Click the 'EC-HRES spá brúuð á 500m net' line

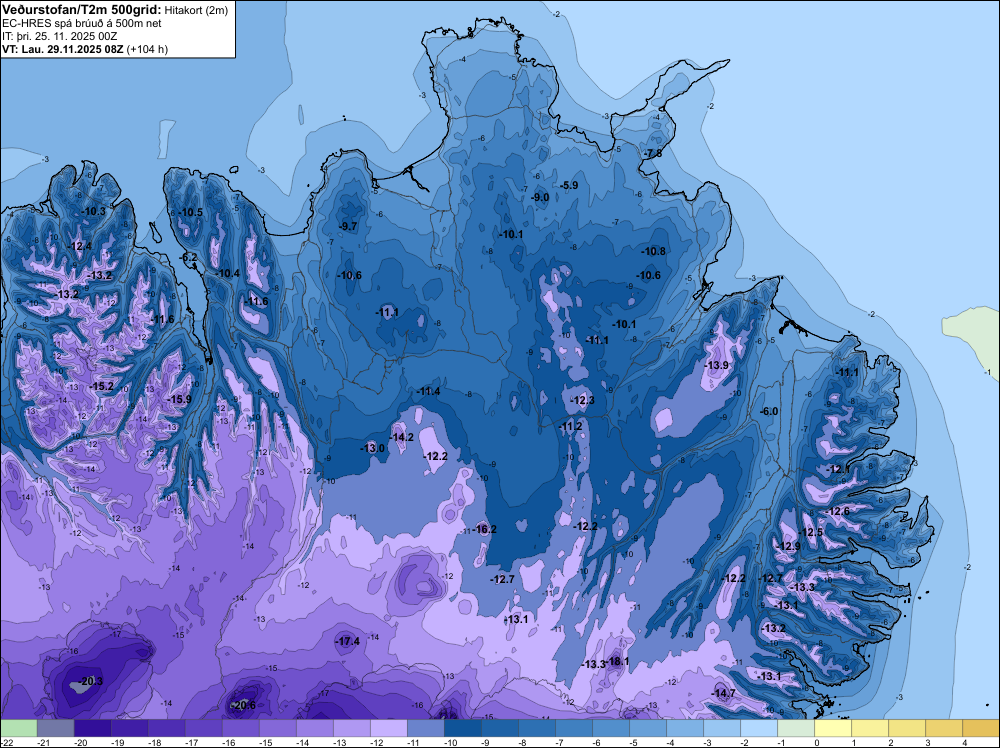point(82,23)
